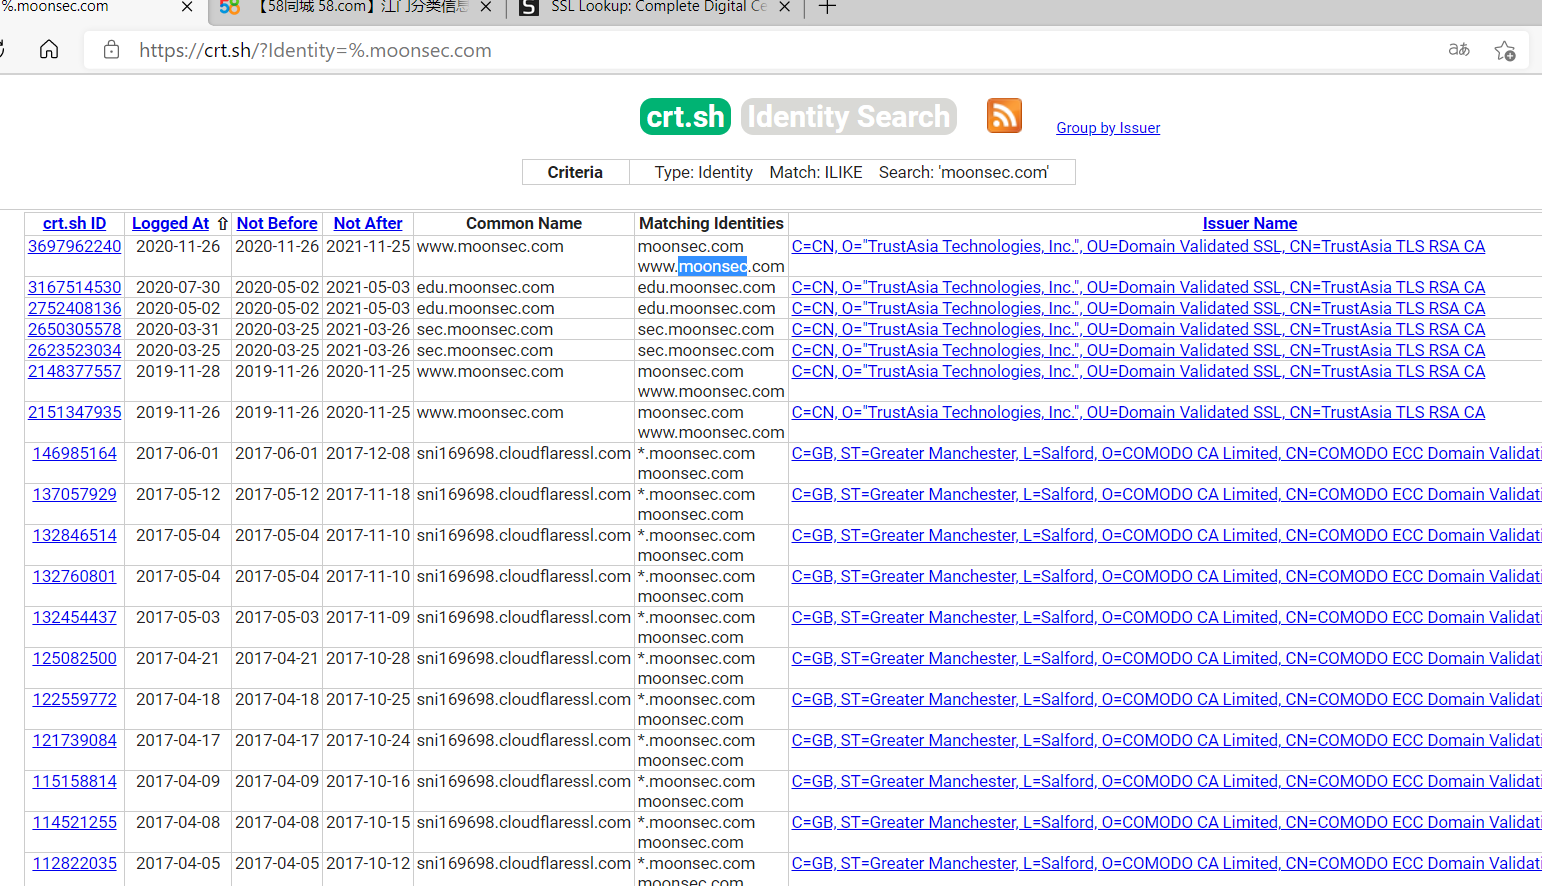Image resolution: width=1542 pixels, height=886 pixels.
Task: Click sni169698.cloudflaressl.com in row 146985164
Action: pos(524,454)
